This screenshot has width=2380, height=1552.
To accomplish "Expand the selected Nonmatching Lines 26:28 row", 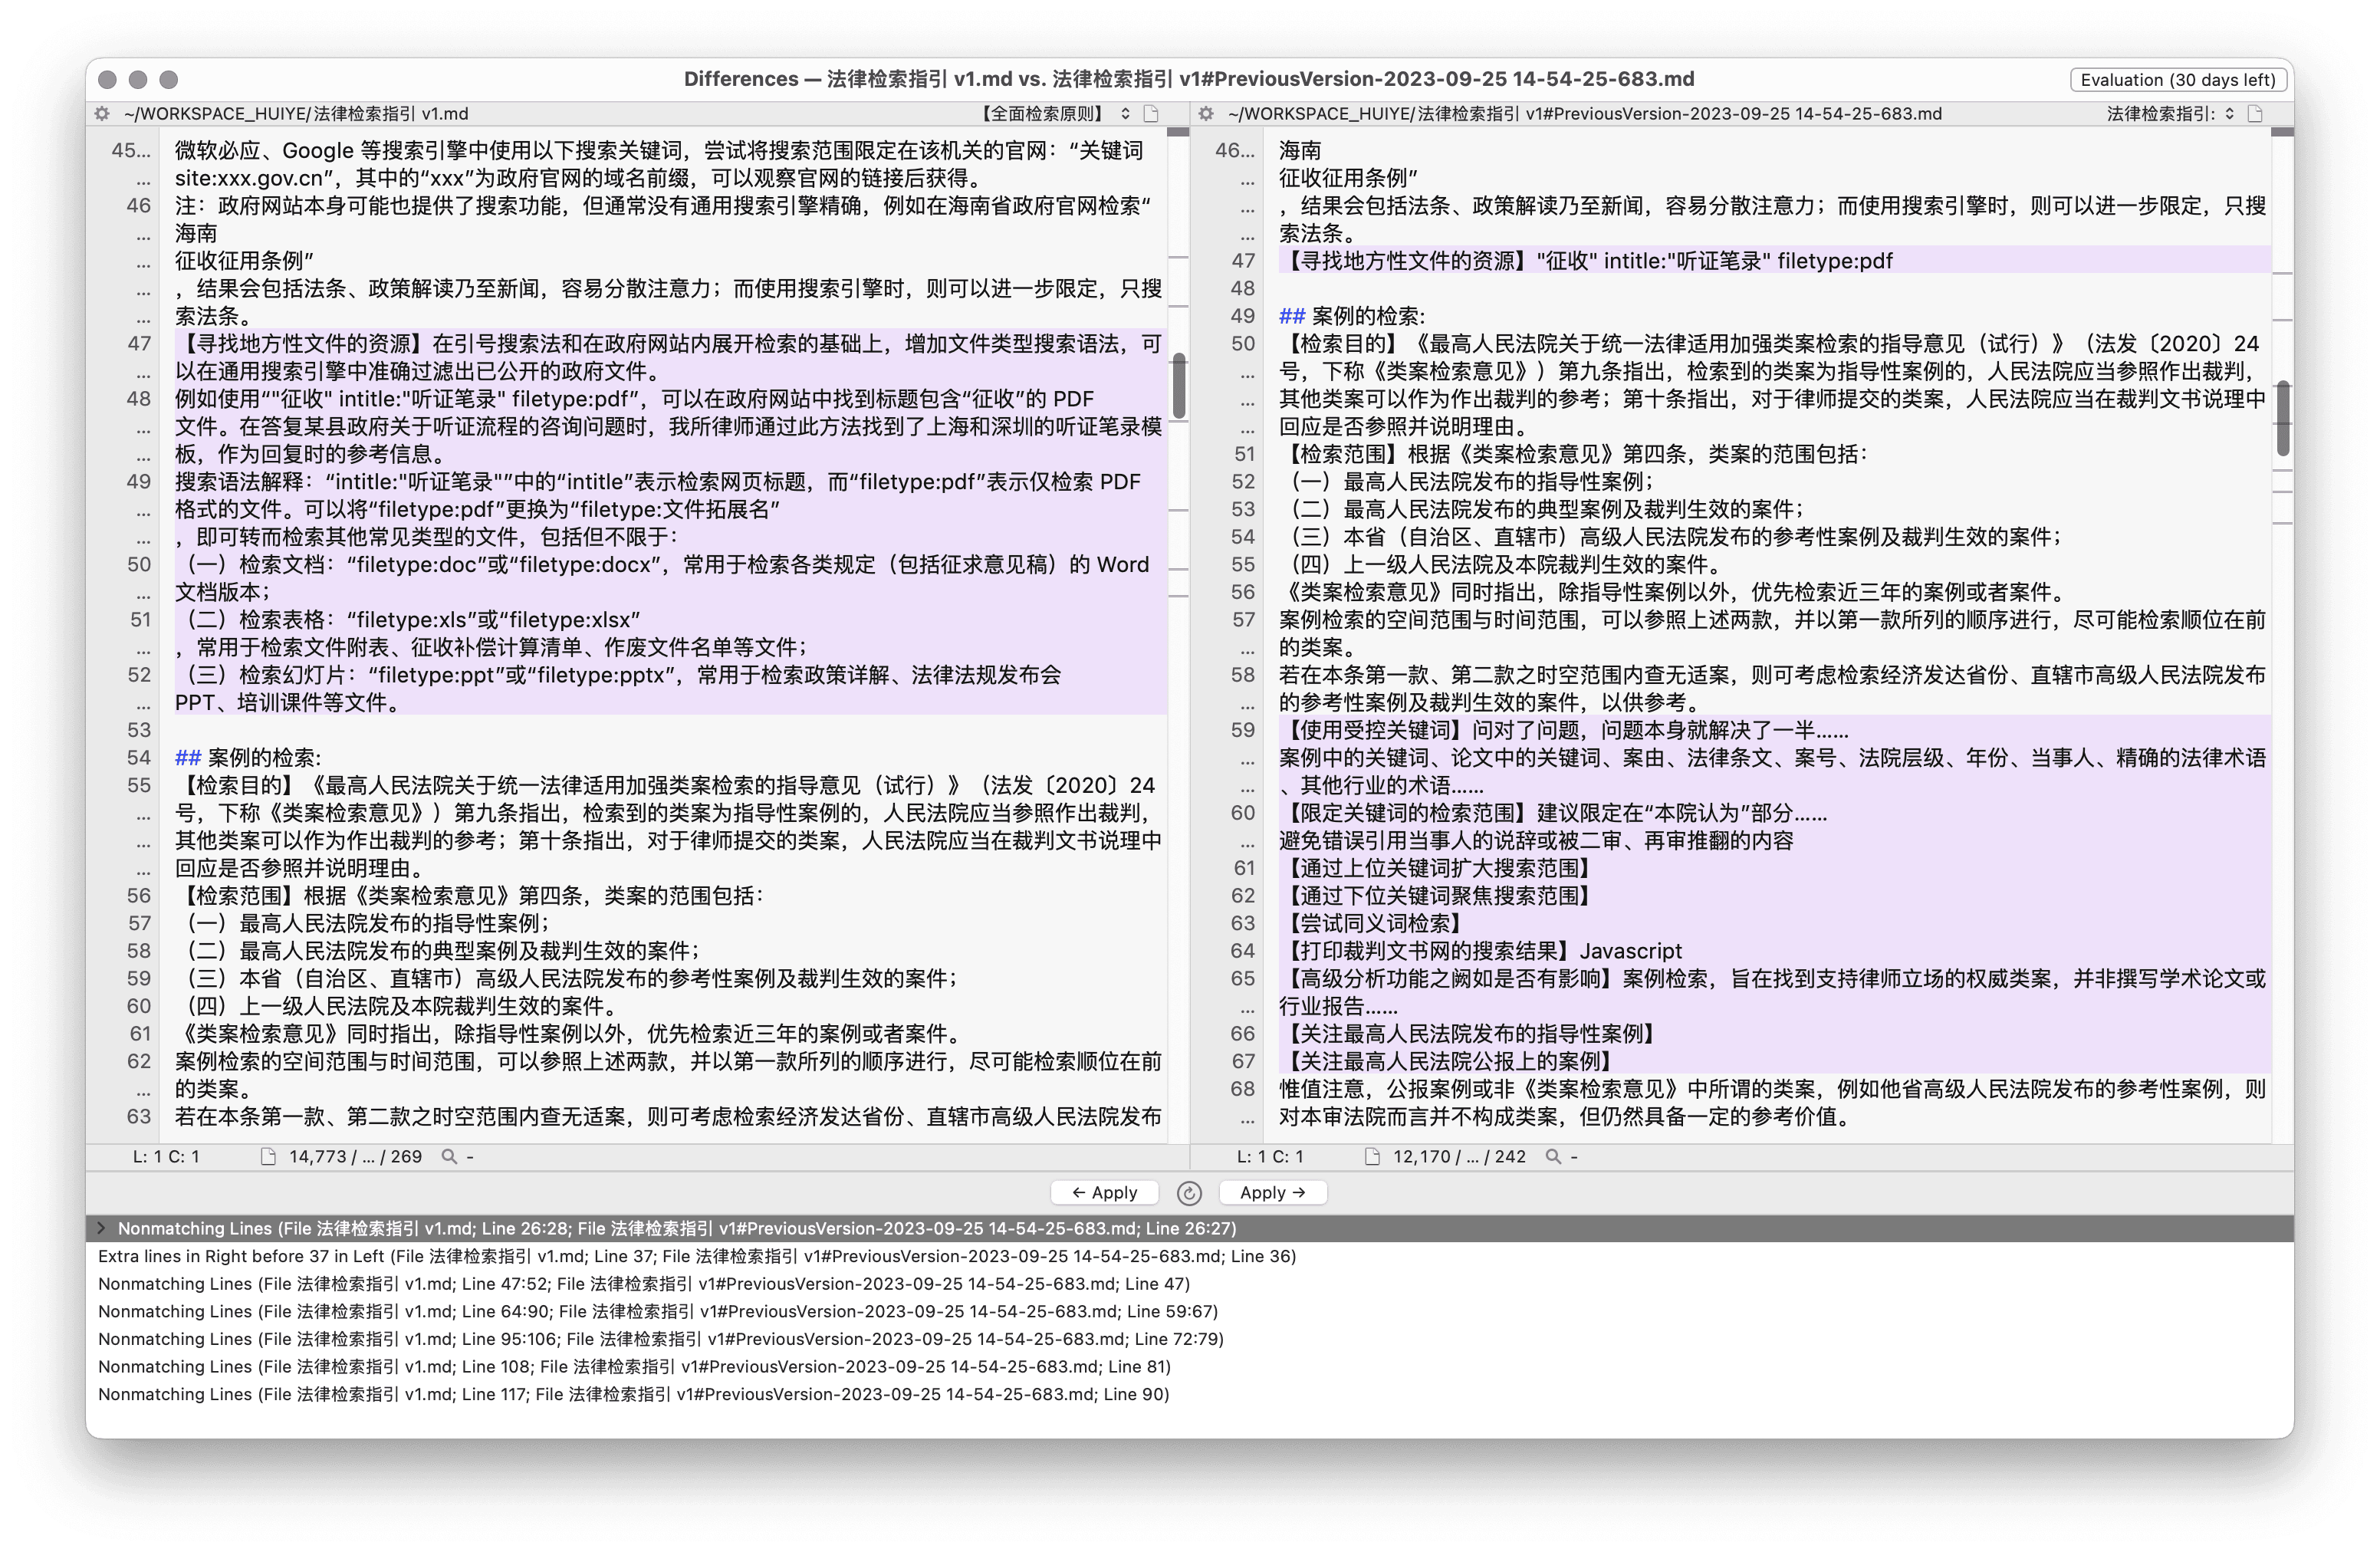I will point(101,1228).
